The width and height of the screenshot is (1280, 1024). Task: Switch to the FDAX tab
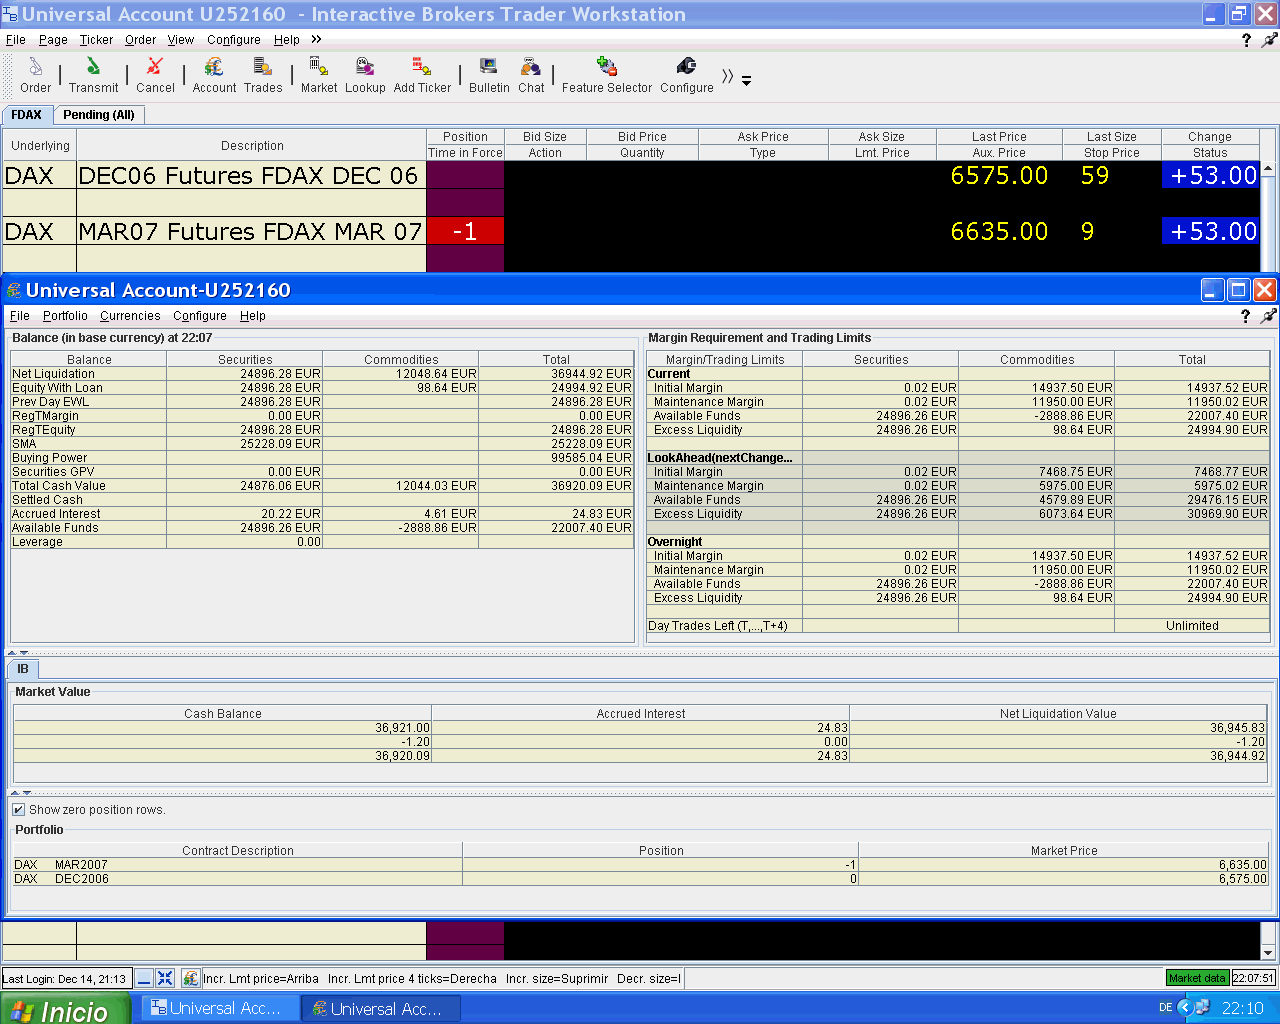click(27, 115)
